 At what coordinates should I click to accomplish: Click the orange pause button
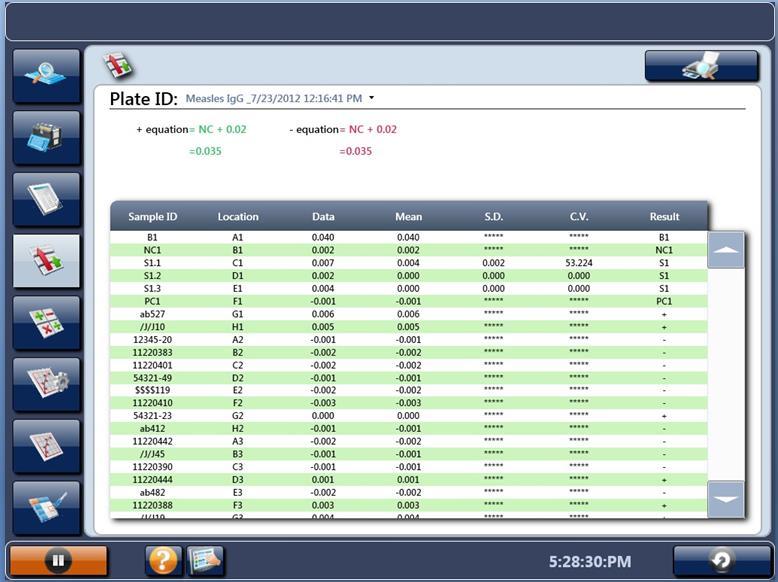click(58, 561)
